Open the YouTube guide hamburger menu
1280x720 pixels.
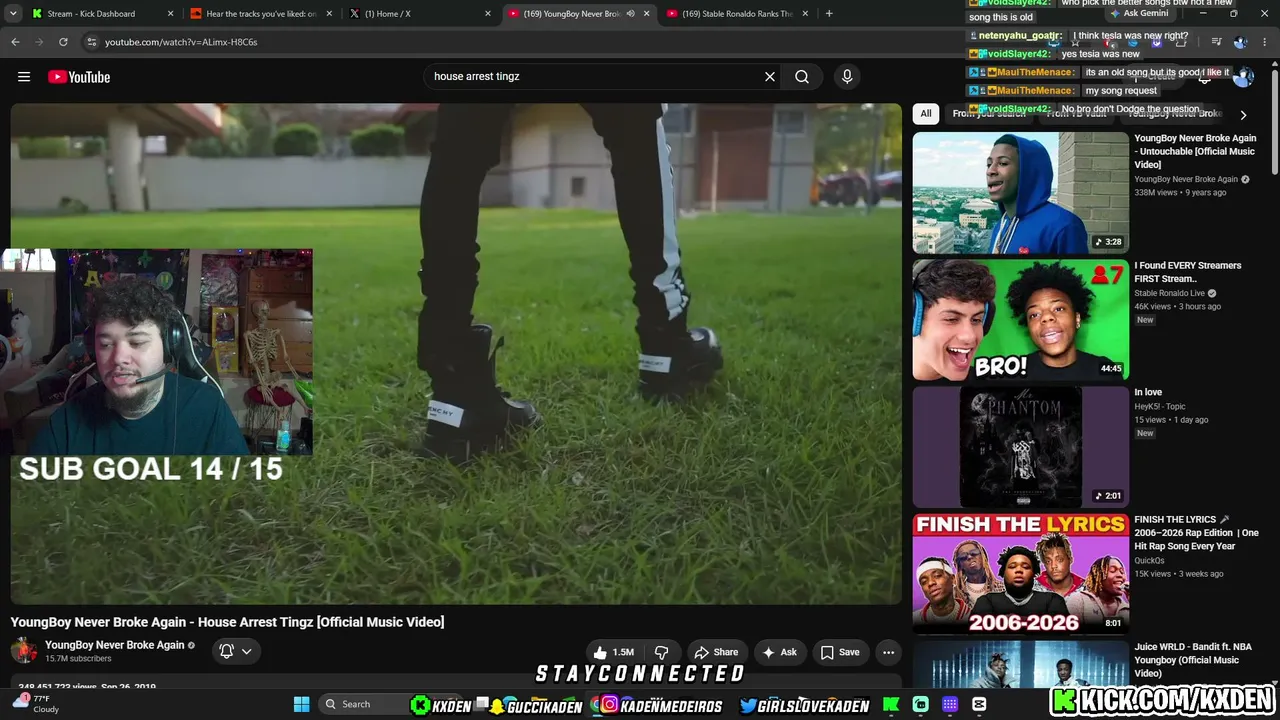pos(24,77)
